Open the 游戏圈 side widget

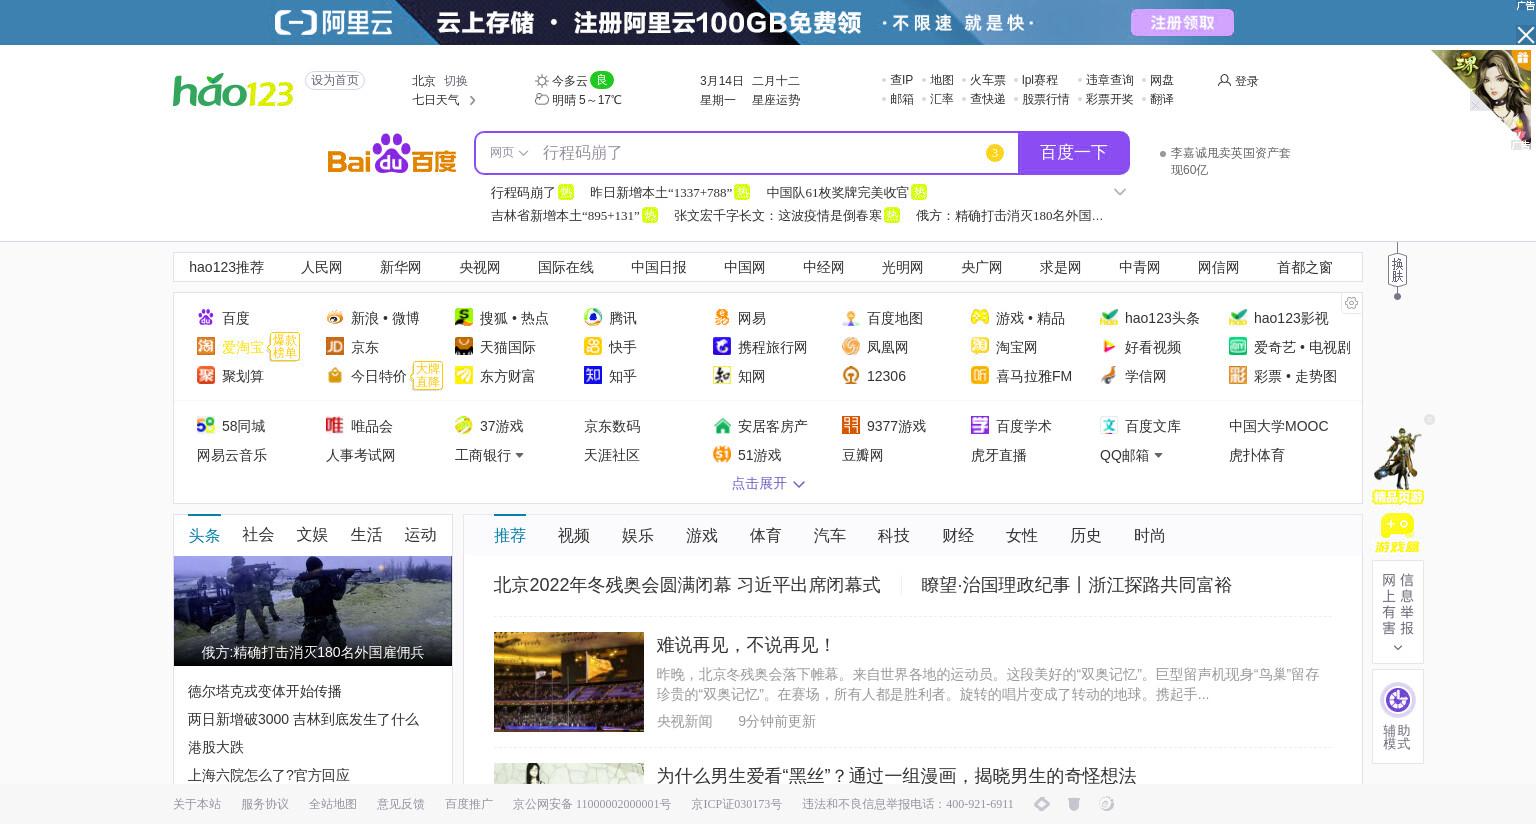(x=1397, y=534)
